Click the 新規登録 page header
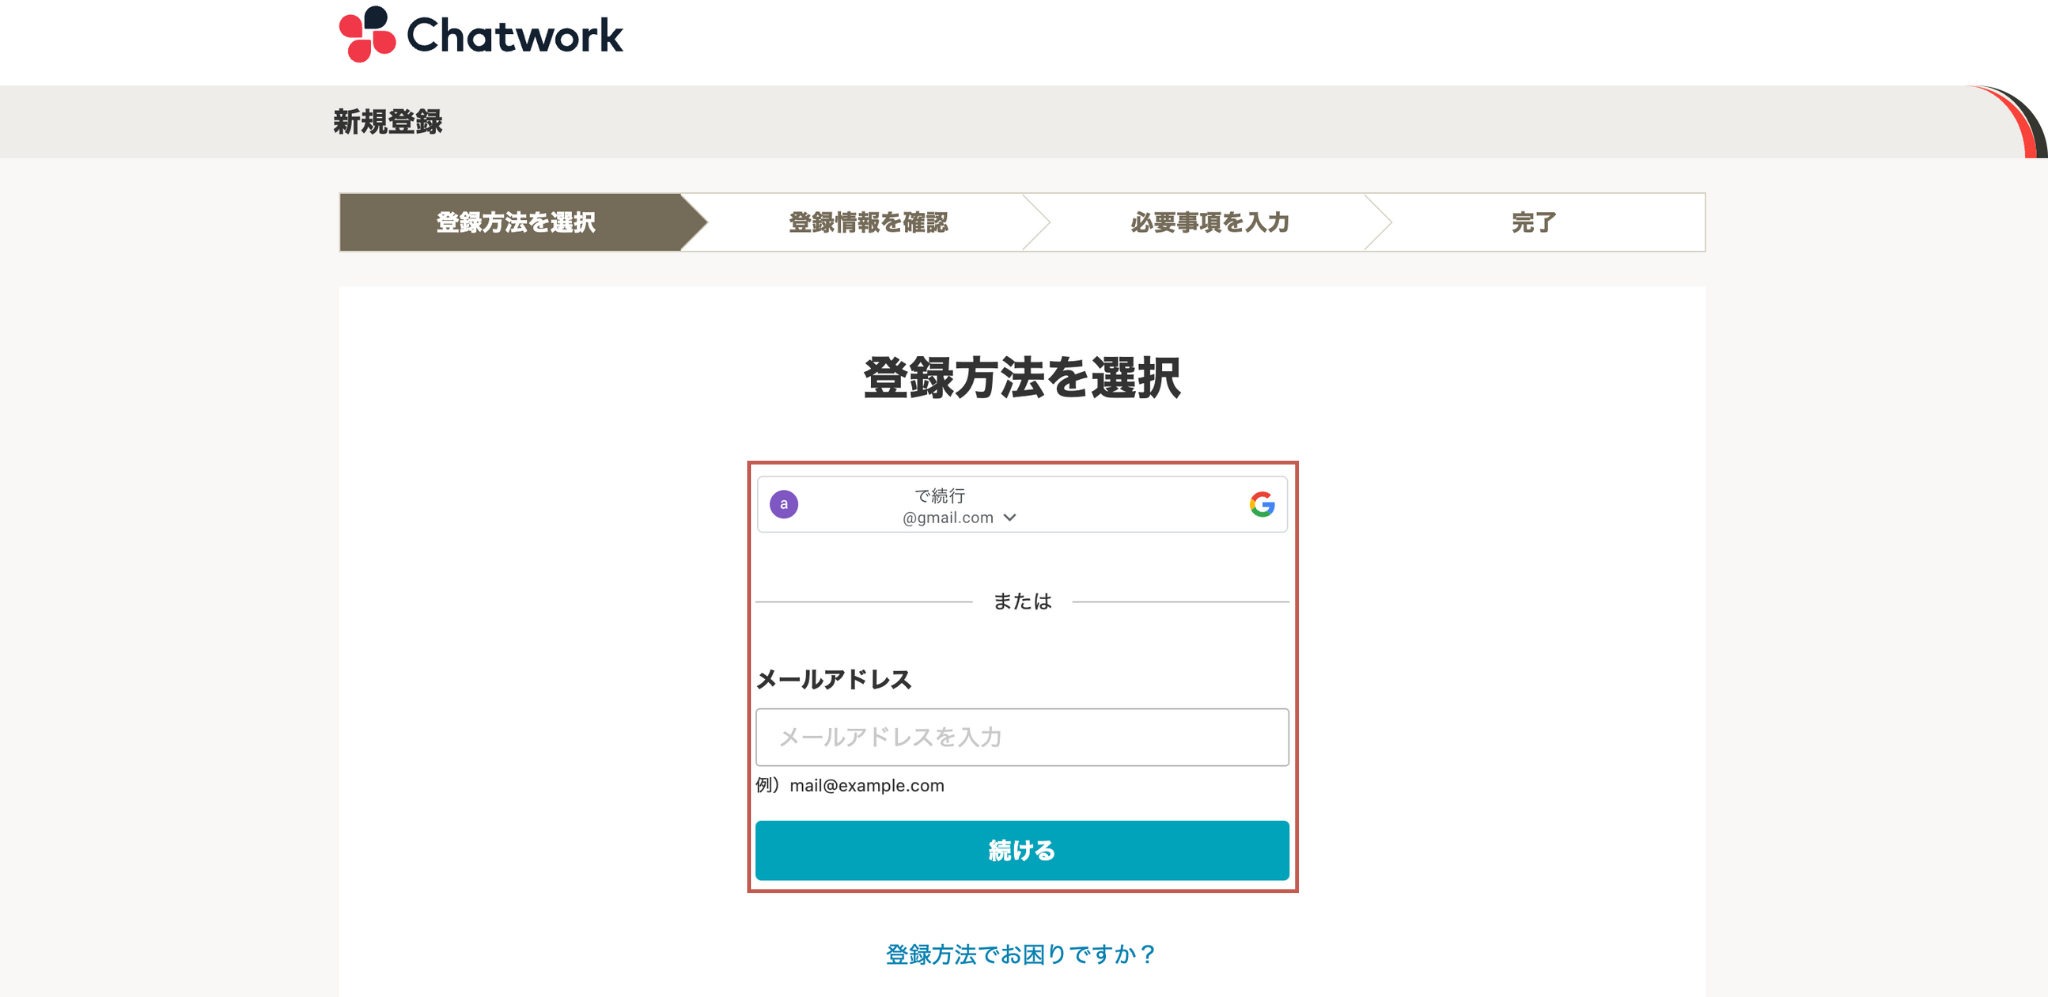Screen dimensions: 2048x997 coord(389,121)
